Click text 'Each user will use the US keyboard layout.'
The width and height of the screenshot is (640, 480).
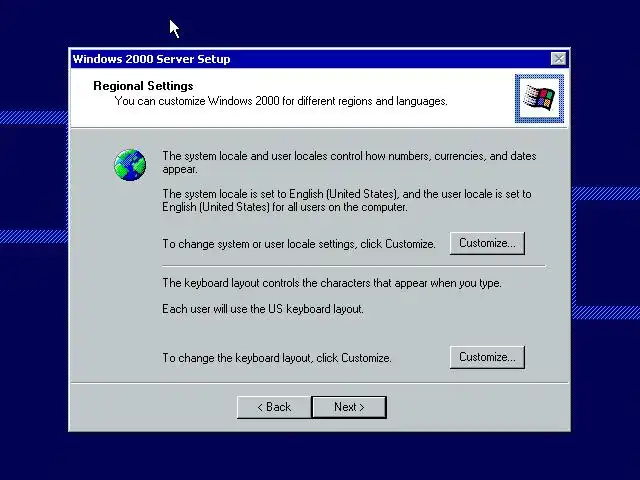[263, 309]
